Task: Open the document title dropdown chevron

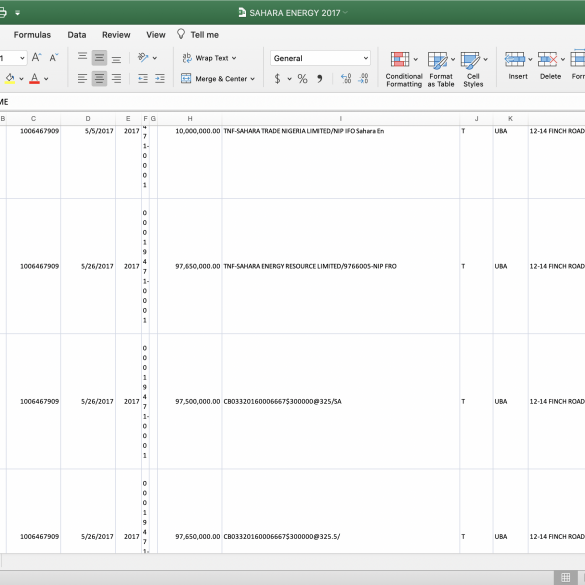Action: (345, 13)
